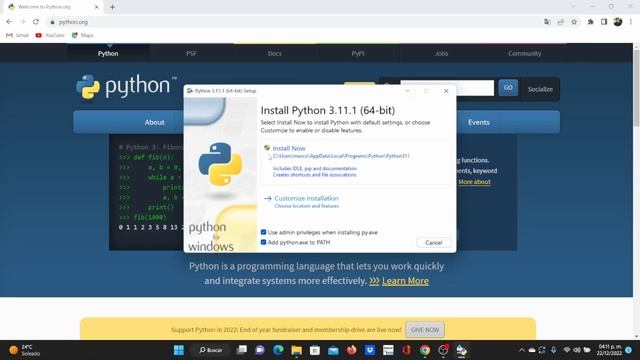The height and width of the screenshot is (360, 640).
Task: Open Mail app from taskbar
Action: (x=333, y=350)
